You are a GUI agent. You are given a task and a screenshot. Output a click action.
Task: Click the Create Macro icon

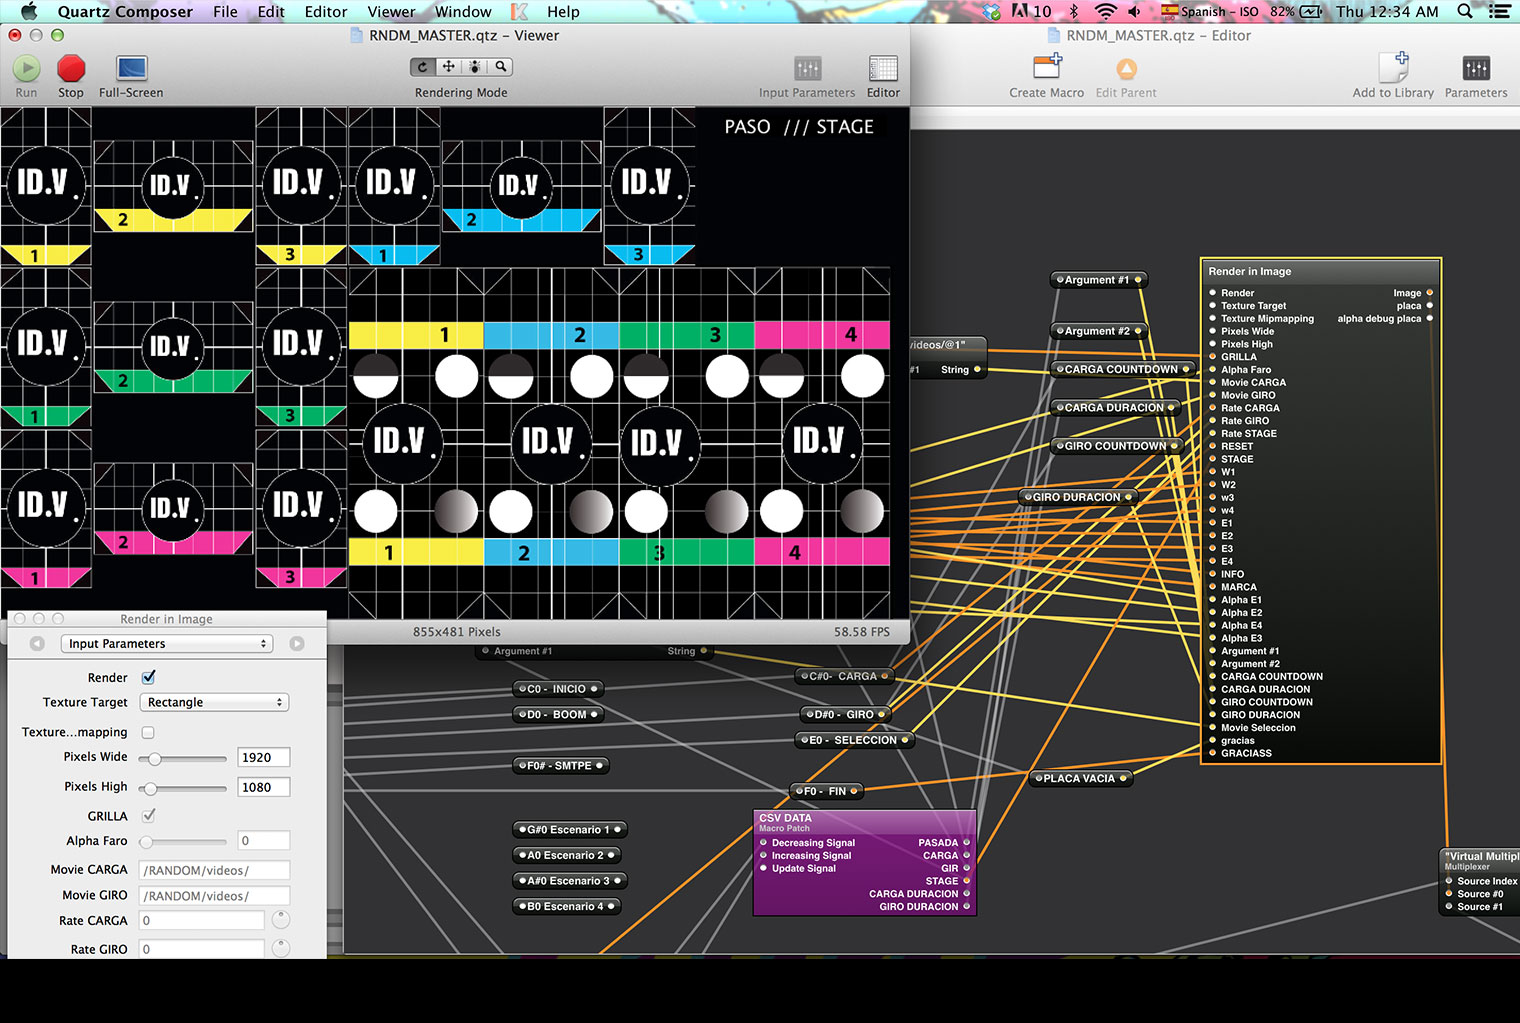[1046, 69]
